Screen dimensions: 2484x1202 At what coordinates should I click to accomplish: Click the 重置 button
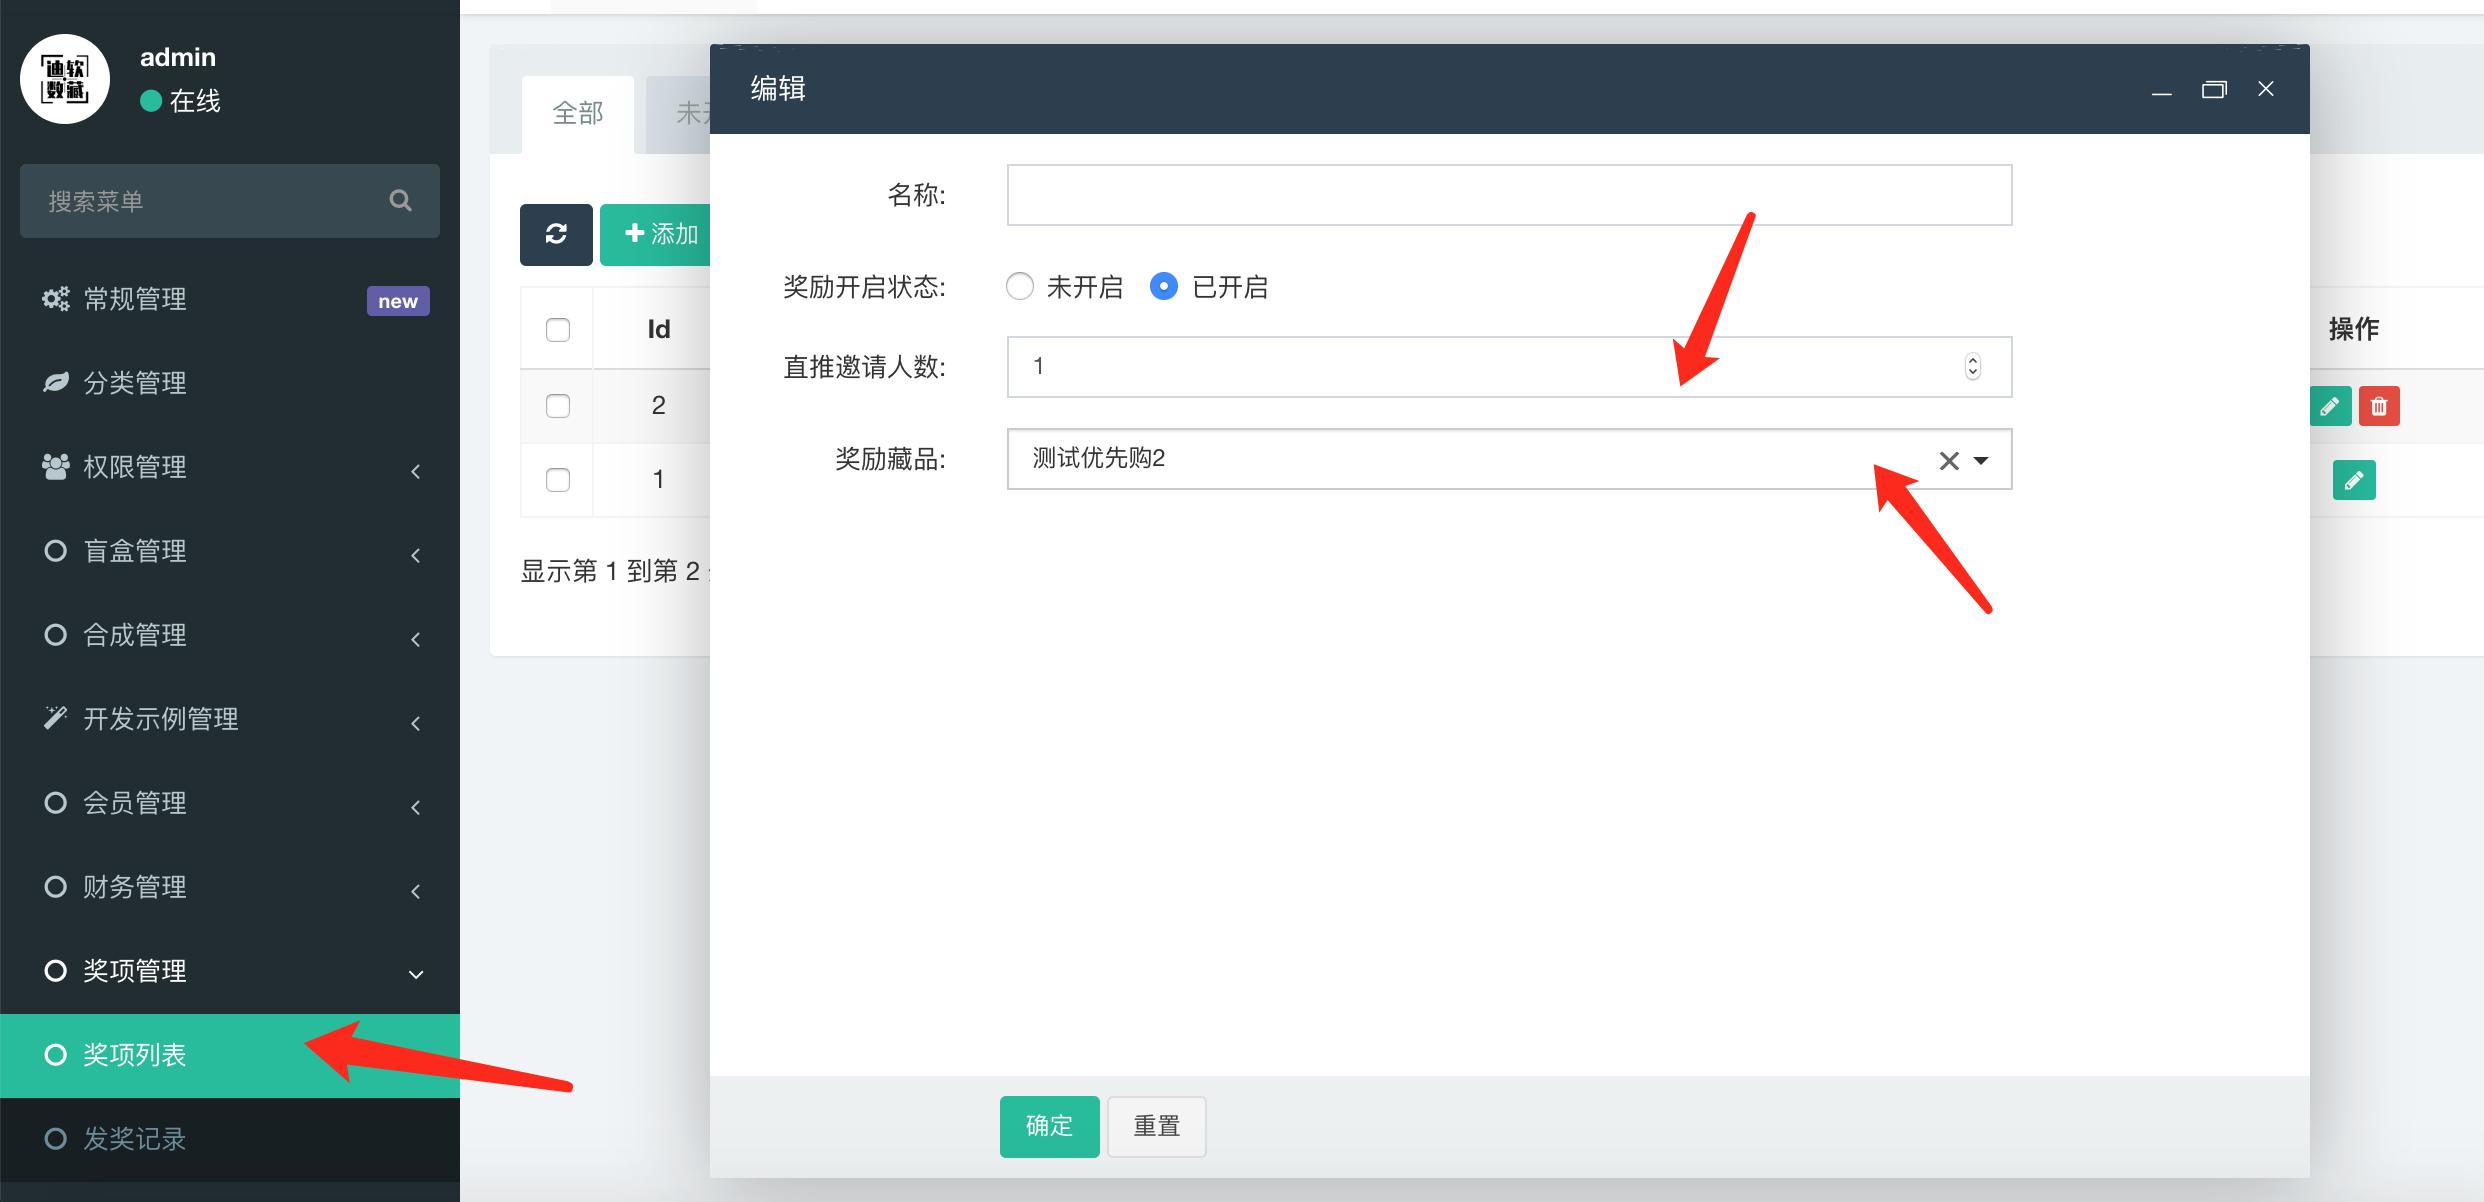click(x=1156, y=1126)
